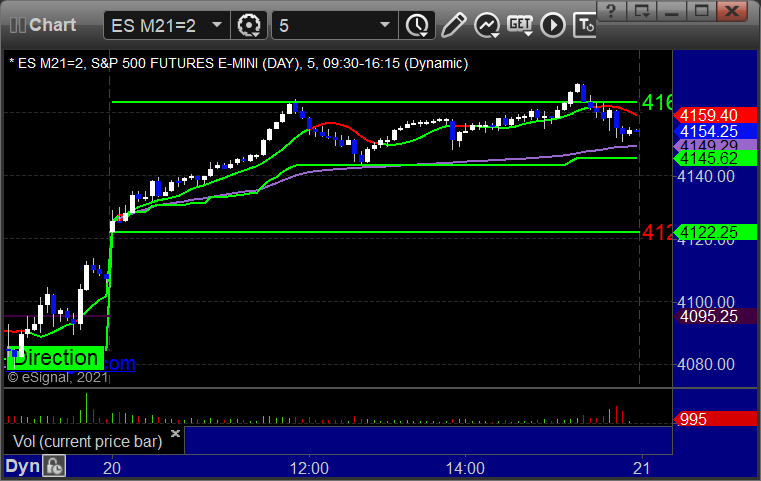Close the chart window
This screenshot has height=481, width=761.
click(733, 10)
